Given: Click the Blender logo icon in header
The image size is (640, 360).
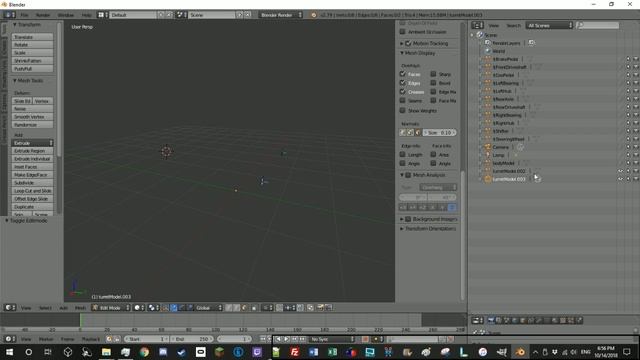Looking at the screenshot, I should (x=313, y=15).
